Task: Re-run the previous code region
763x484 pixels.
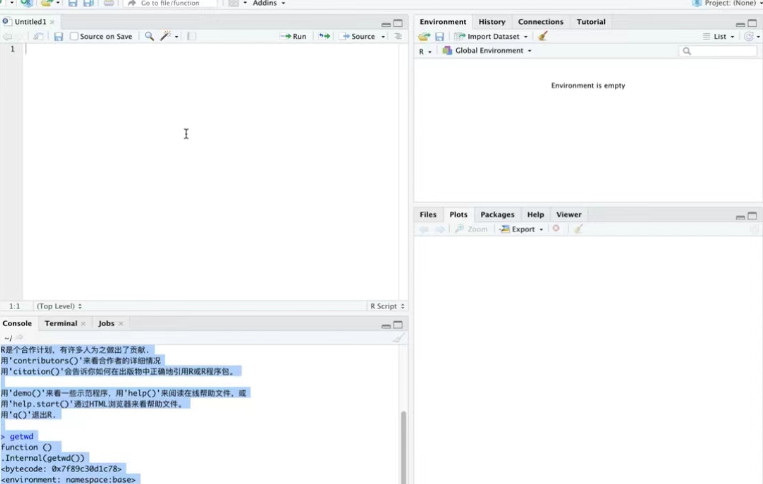Action: pos(324,36)
